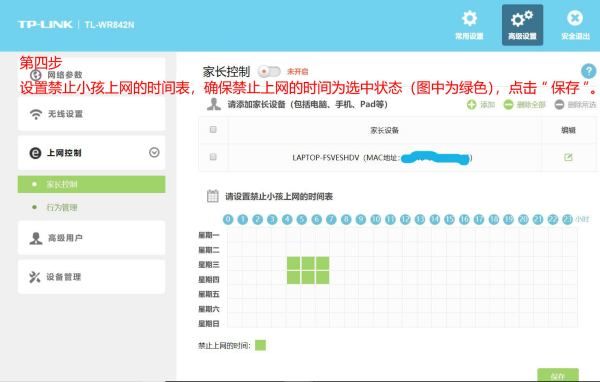Viewport: 600px width, 382px height.
Task: Click the calendar icon beside schedule heading
Action: tap(212, 196)
